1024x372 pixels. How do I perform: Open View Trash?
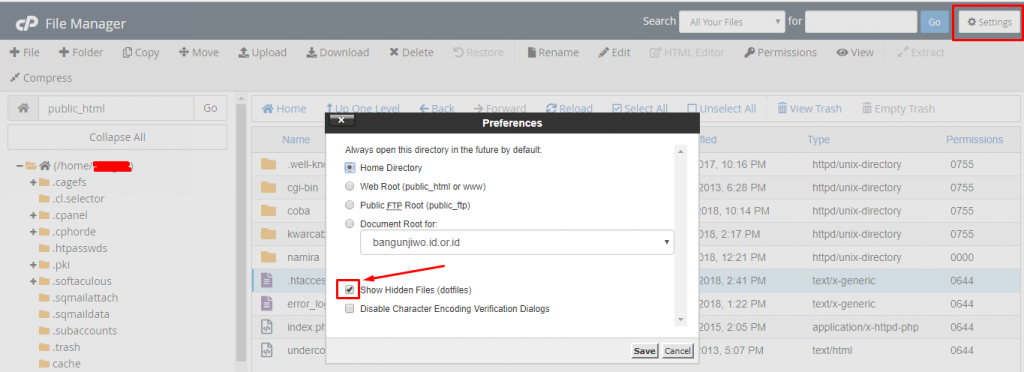coord(810,108)
